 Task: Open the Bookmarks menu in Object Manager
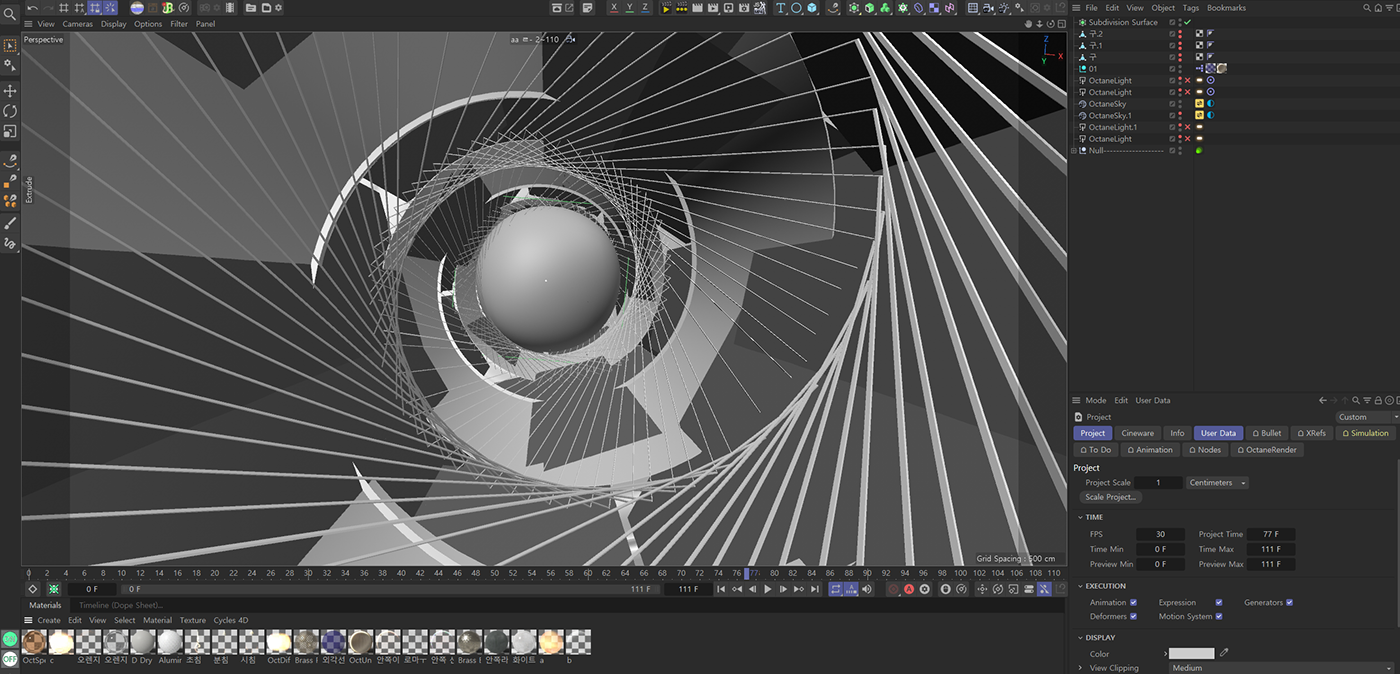(x=1226, y=8)
